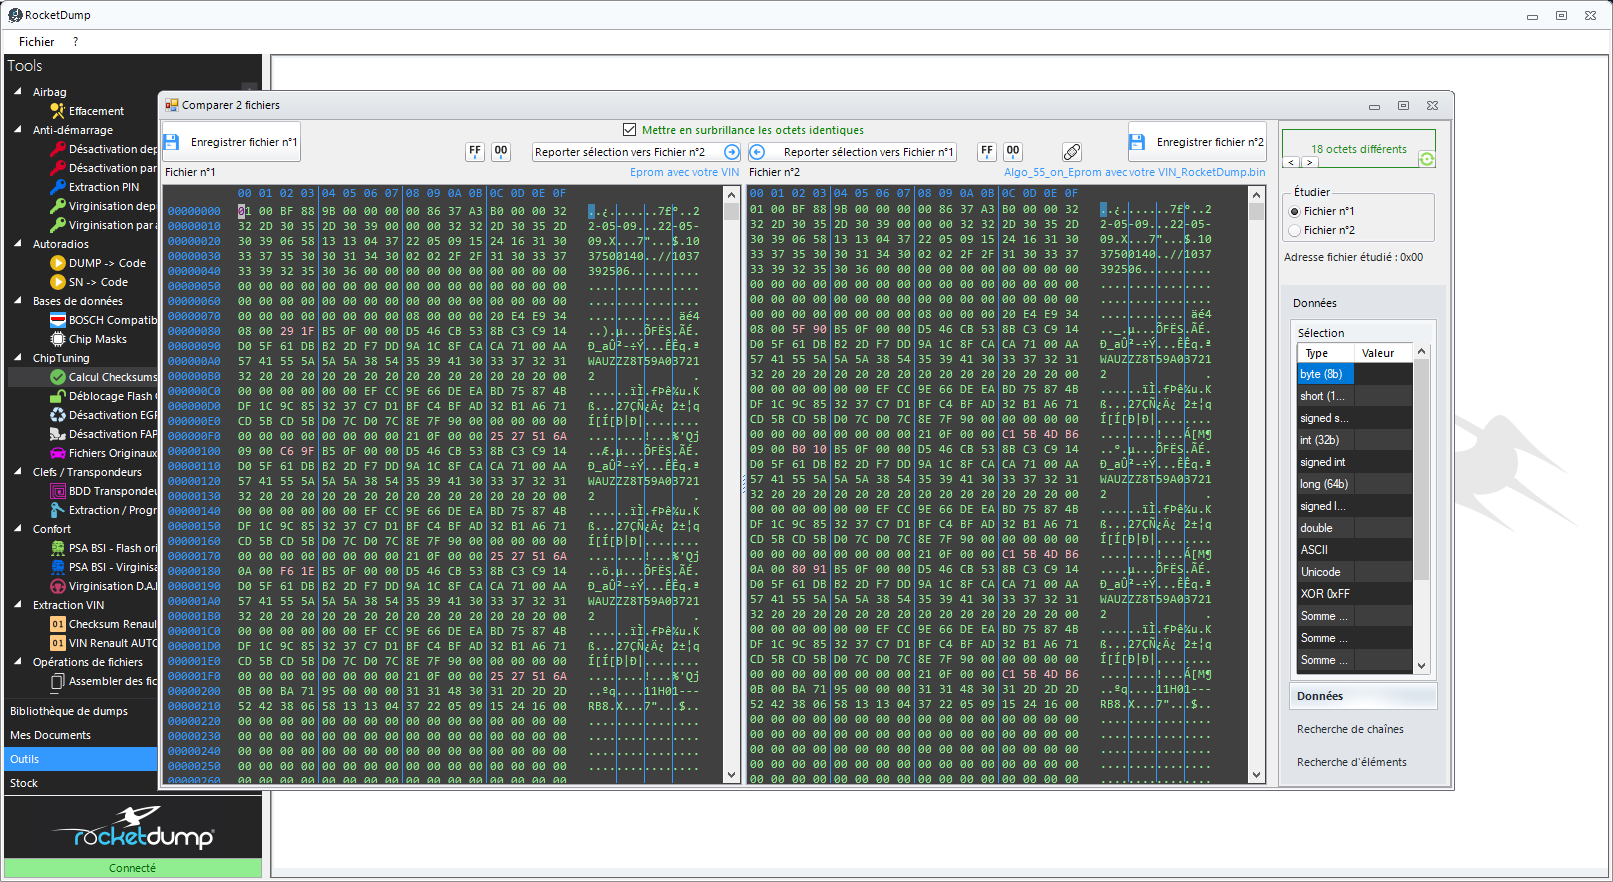Screen dimensions: 1613x882
Task: Collapse the Autoradios tree group
Action: pyautogui.click(x=18, y=243)
